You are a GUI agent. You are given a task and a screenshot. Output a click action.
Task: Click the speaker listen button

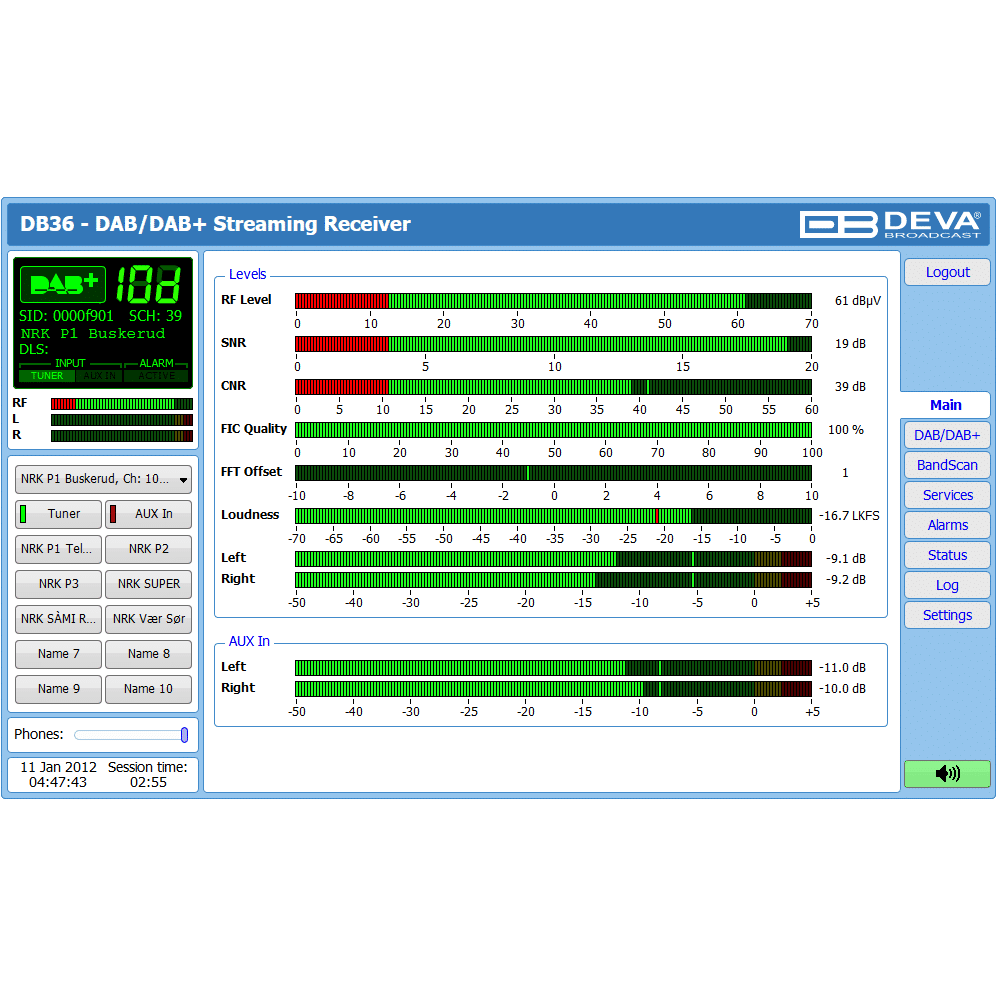[x=946, y=774]
